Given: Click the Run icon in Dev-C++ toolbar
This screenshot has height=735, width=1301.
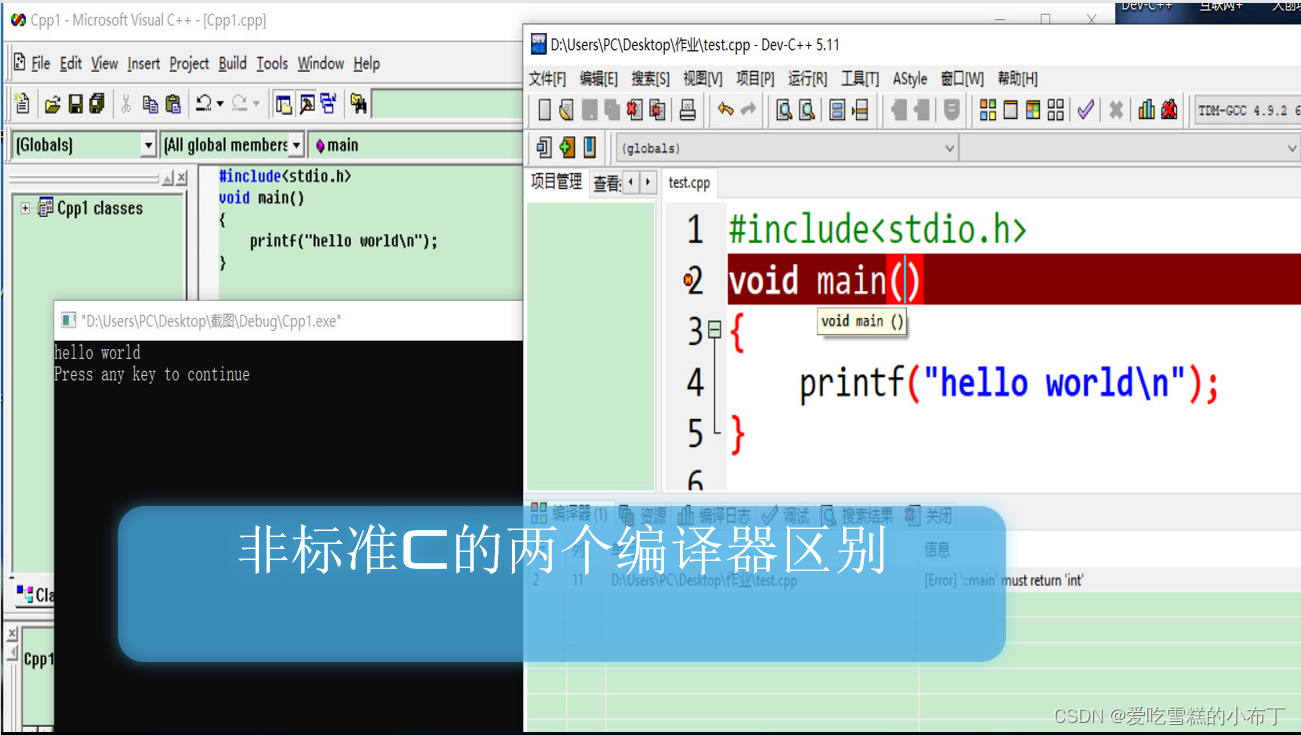Looking at the screenshot, I should point(1010,110).
